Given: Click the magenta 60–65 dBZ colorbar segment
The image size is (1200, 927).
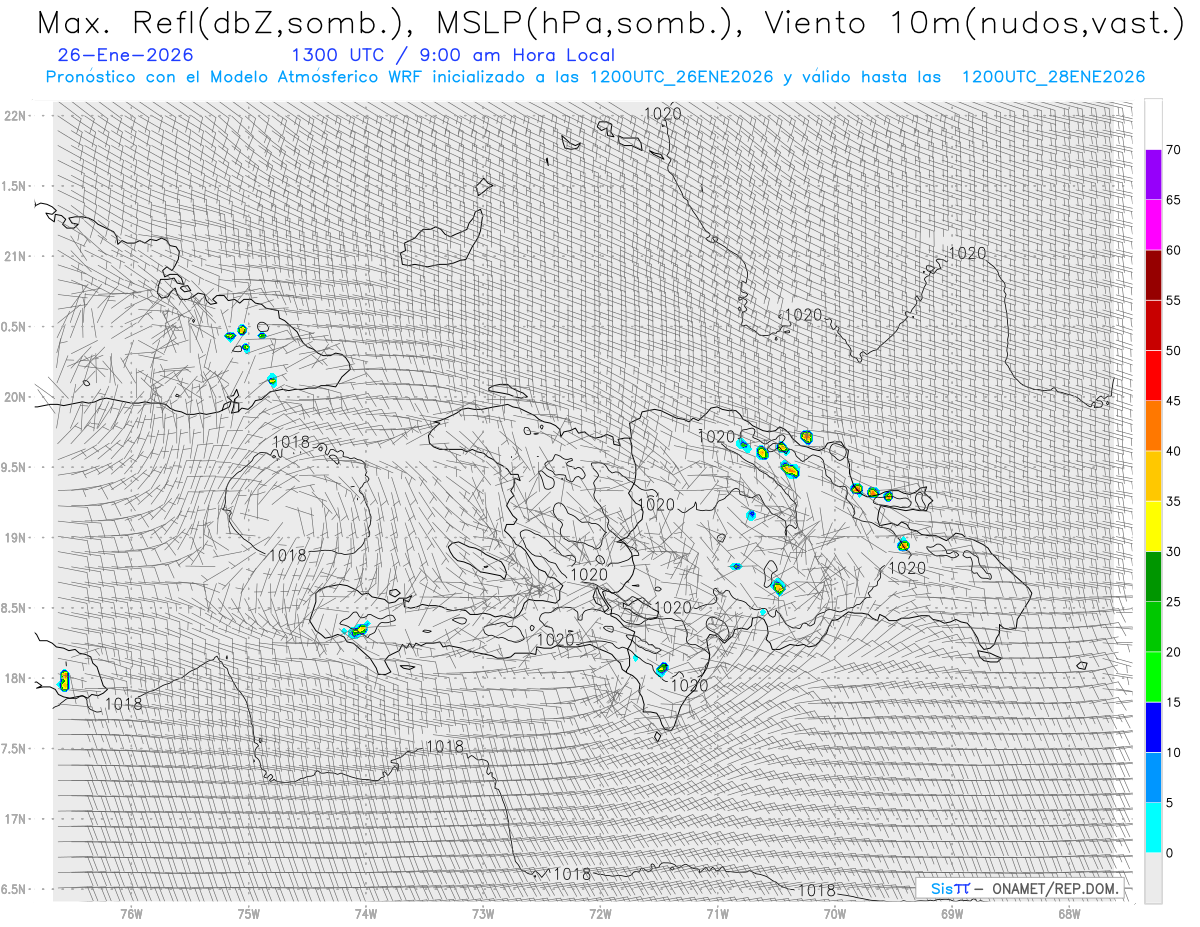Looking at the screenshot, I should pyautogui.click(x=1153, y=225).
